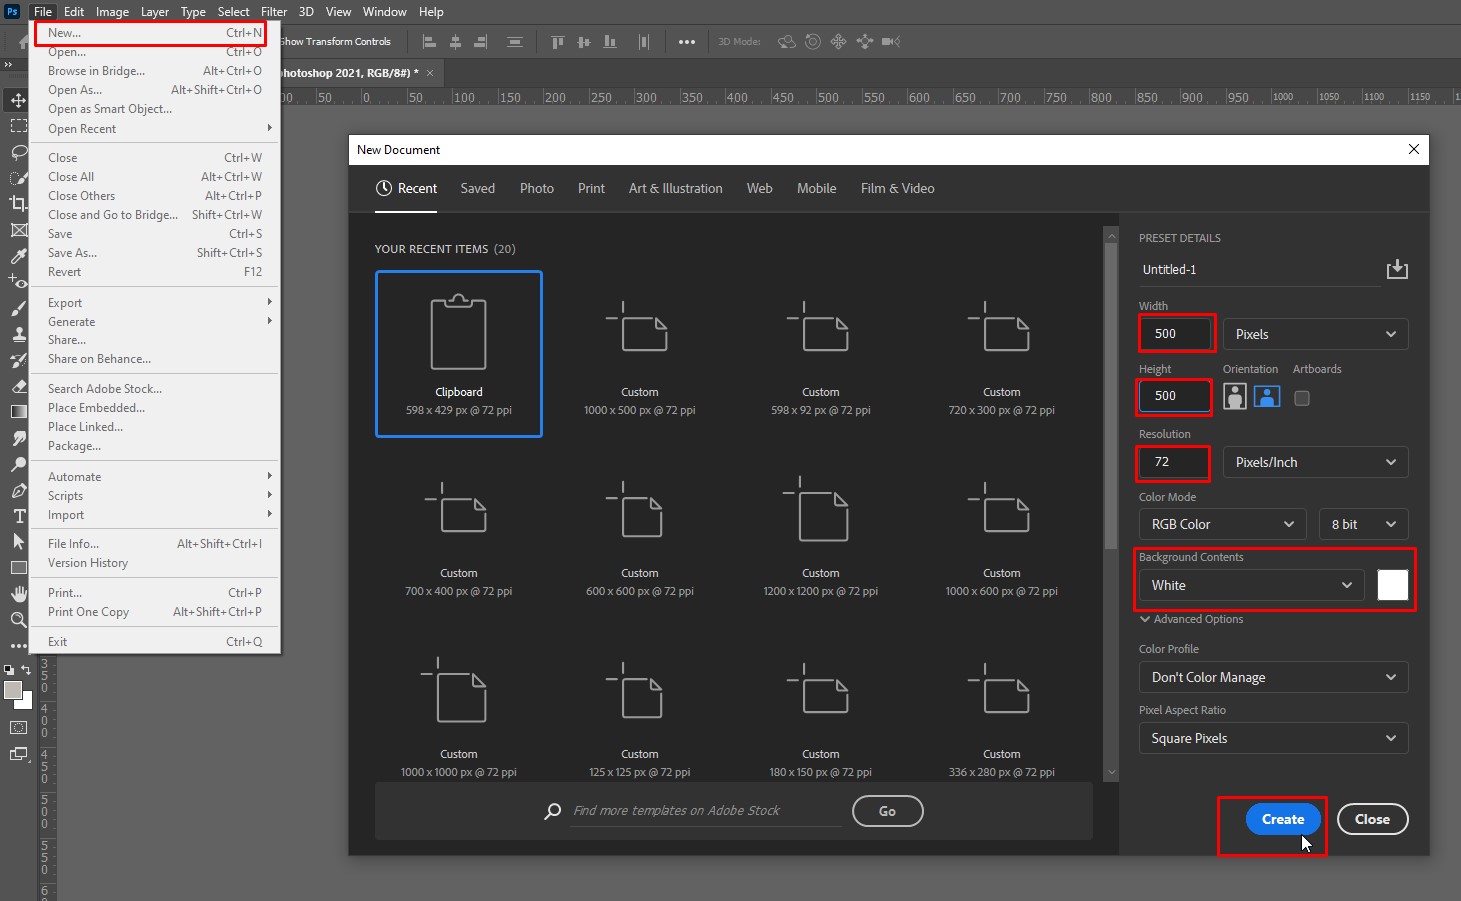The height and width of the screenshot is (901, 1461).
Task: Enable the Artboards checkbox
Action: (1301, 398)
